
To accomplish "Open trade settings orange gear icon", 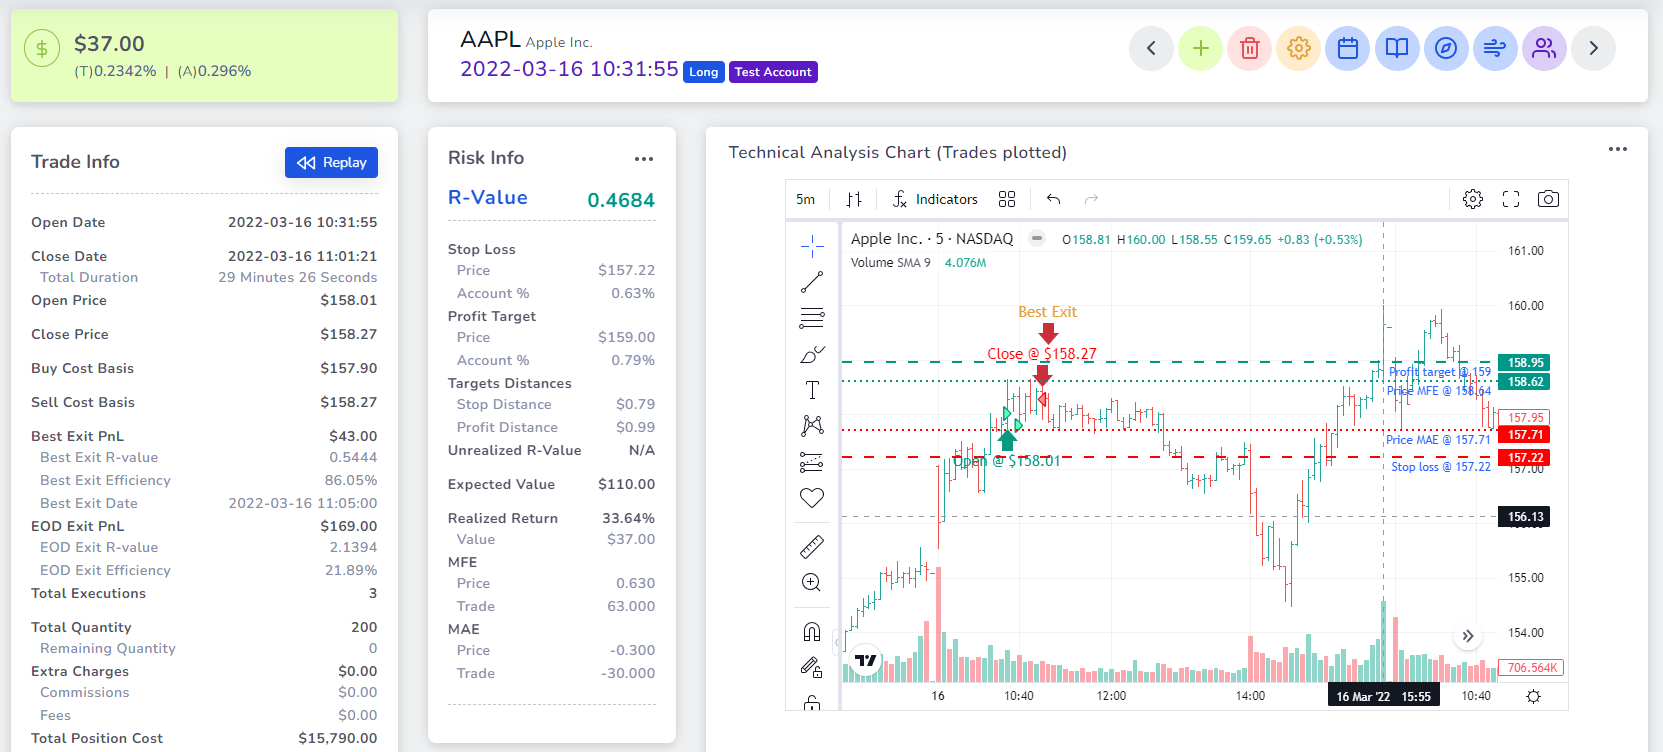I will click(1298, 48).
